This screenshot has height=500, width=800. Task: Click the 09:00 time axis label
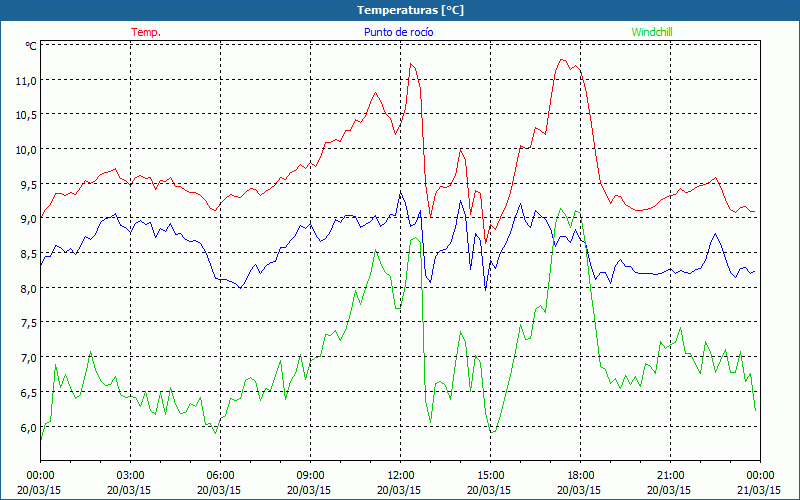click(x=310, y=476)
